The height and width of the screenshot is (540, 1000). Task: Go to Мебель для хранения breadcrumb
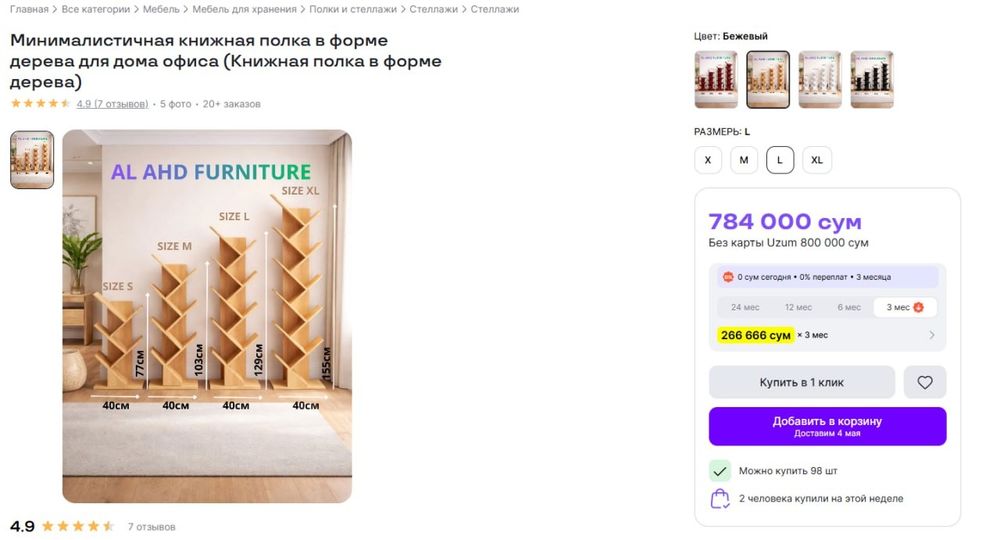pos(244,9)
